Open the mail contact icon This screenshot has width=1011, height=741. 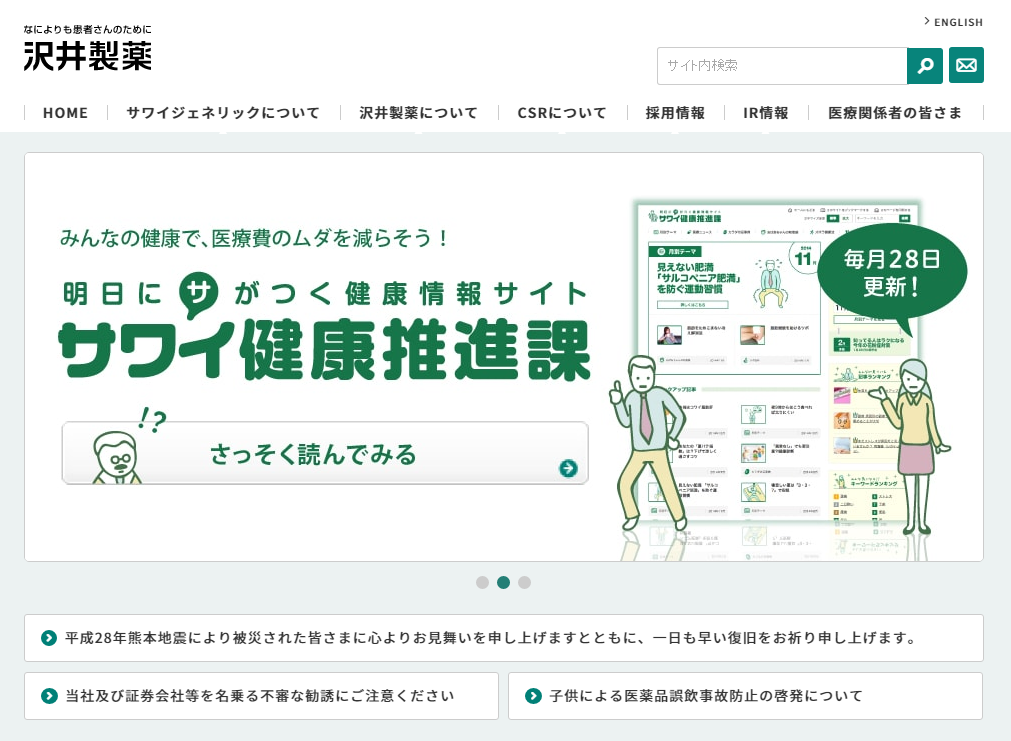[x=966, y=65]
